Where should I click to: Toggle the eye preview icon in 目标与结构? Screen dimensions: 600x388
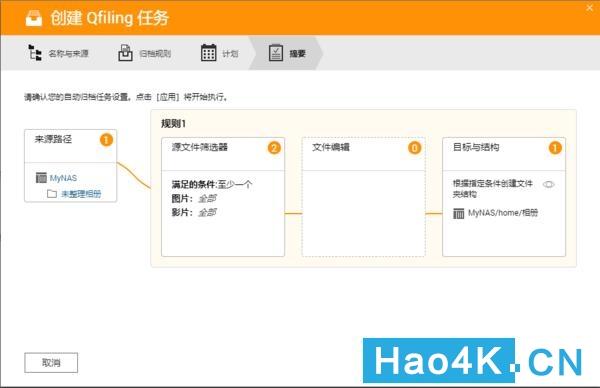(548, 184)
